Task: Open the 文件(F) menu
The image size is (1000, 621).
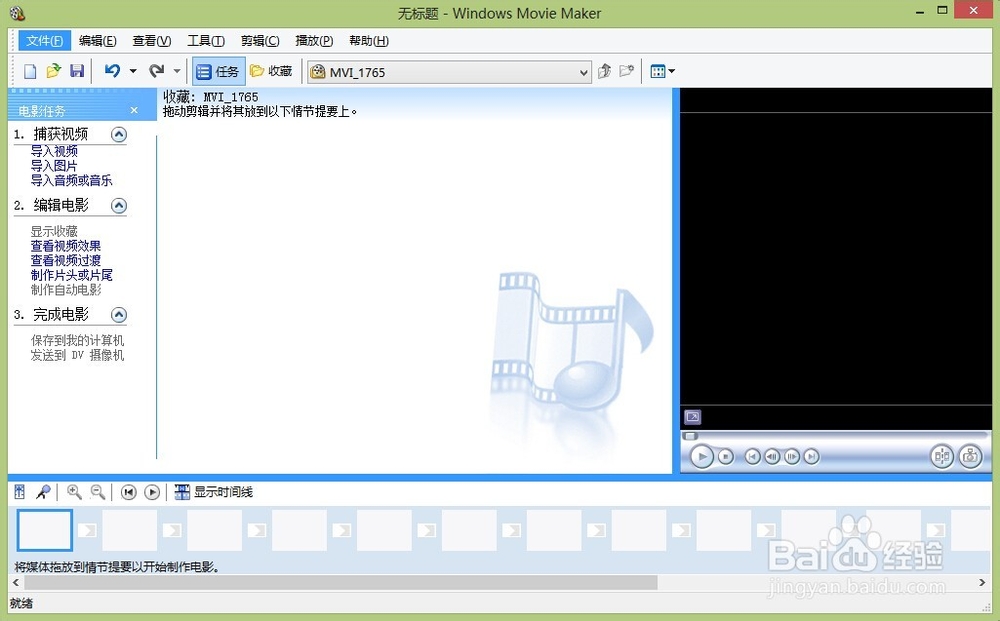Action: tap(44, 41)
